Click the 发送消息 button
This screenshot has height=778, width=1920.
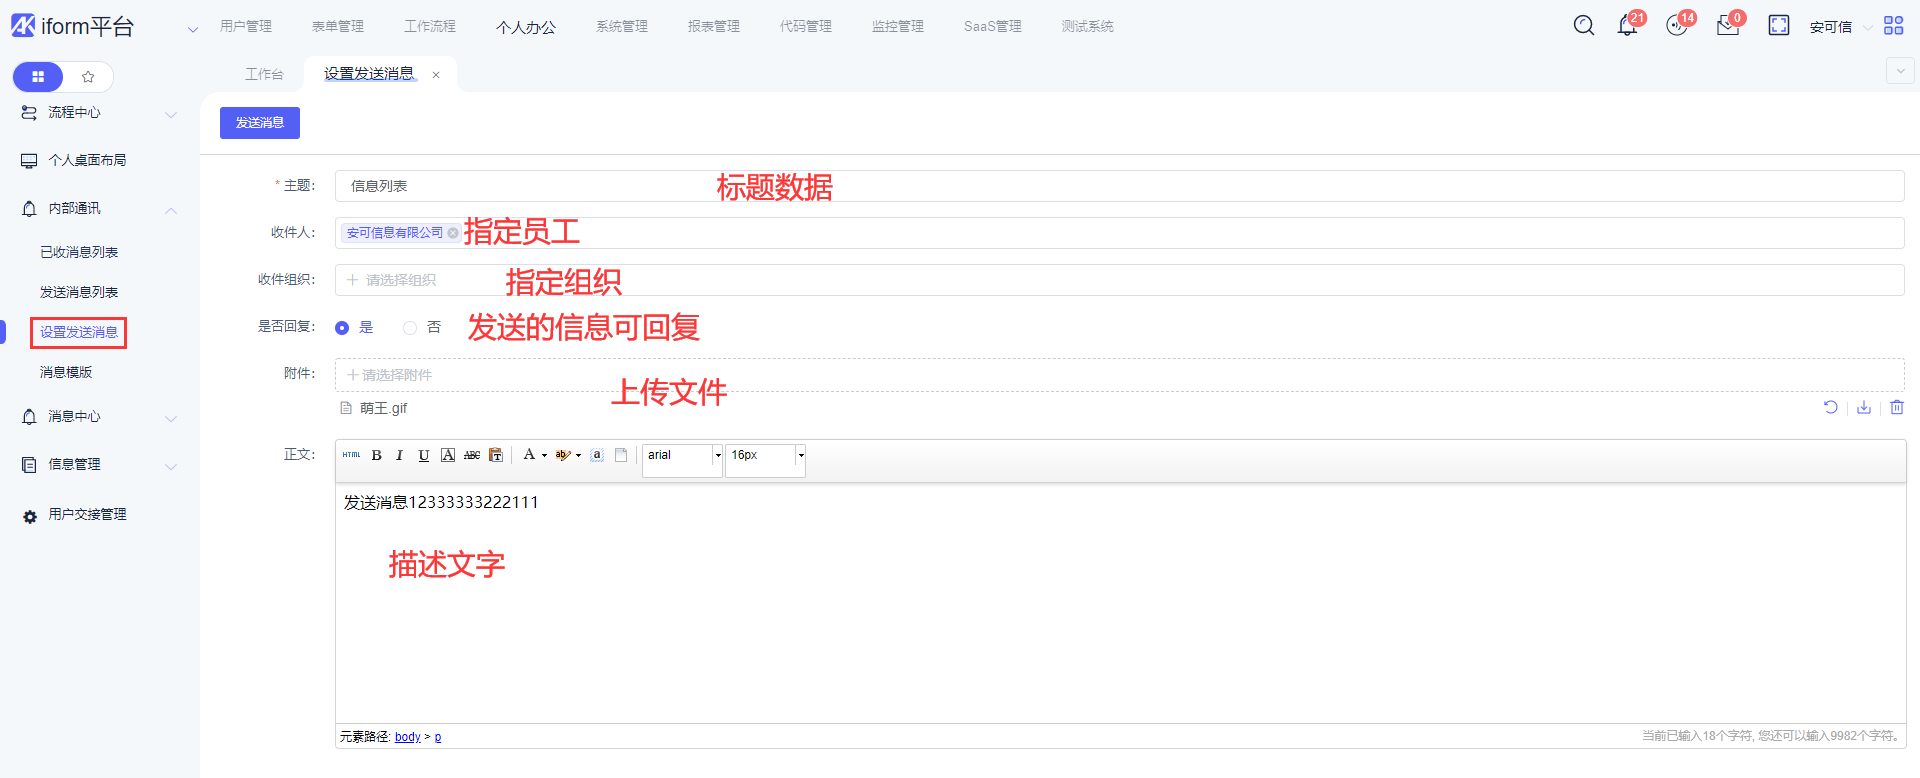click(260, 123)
